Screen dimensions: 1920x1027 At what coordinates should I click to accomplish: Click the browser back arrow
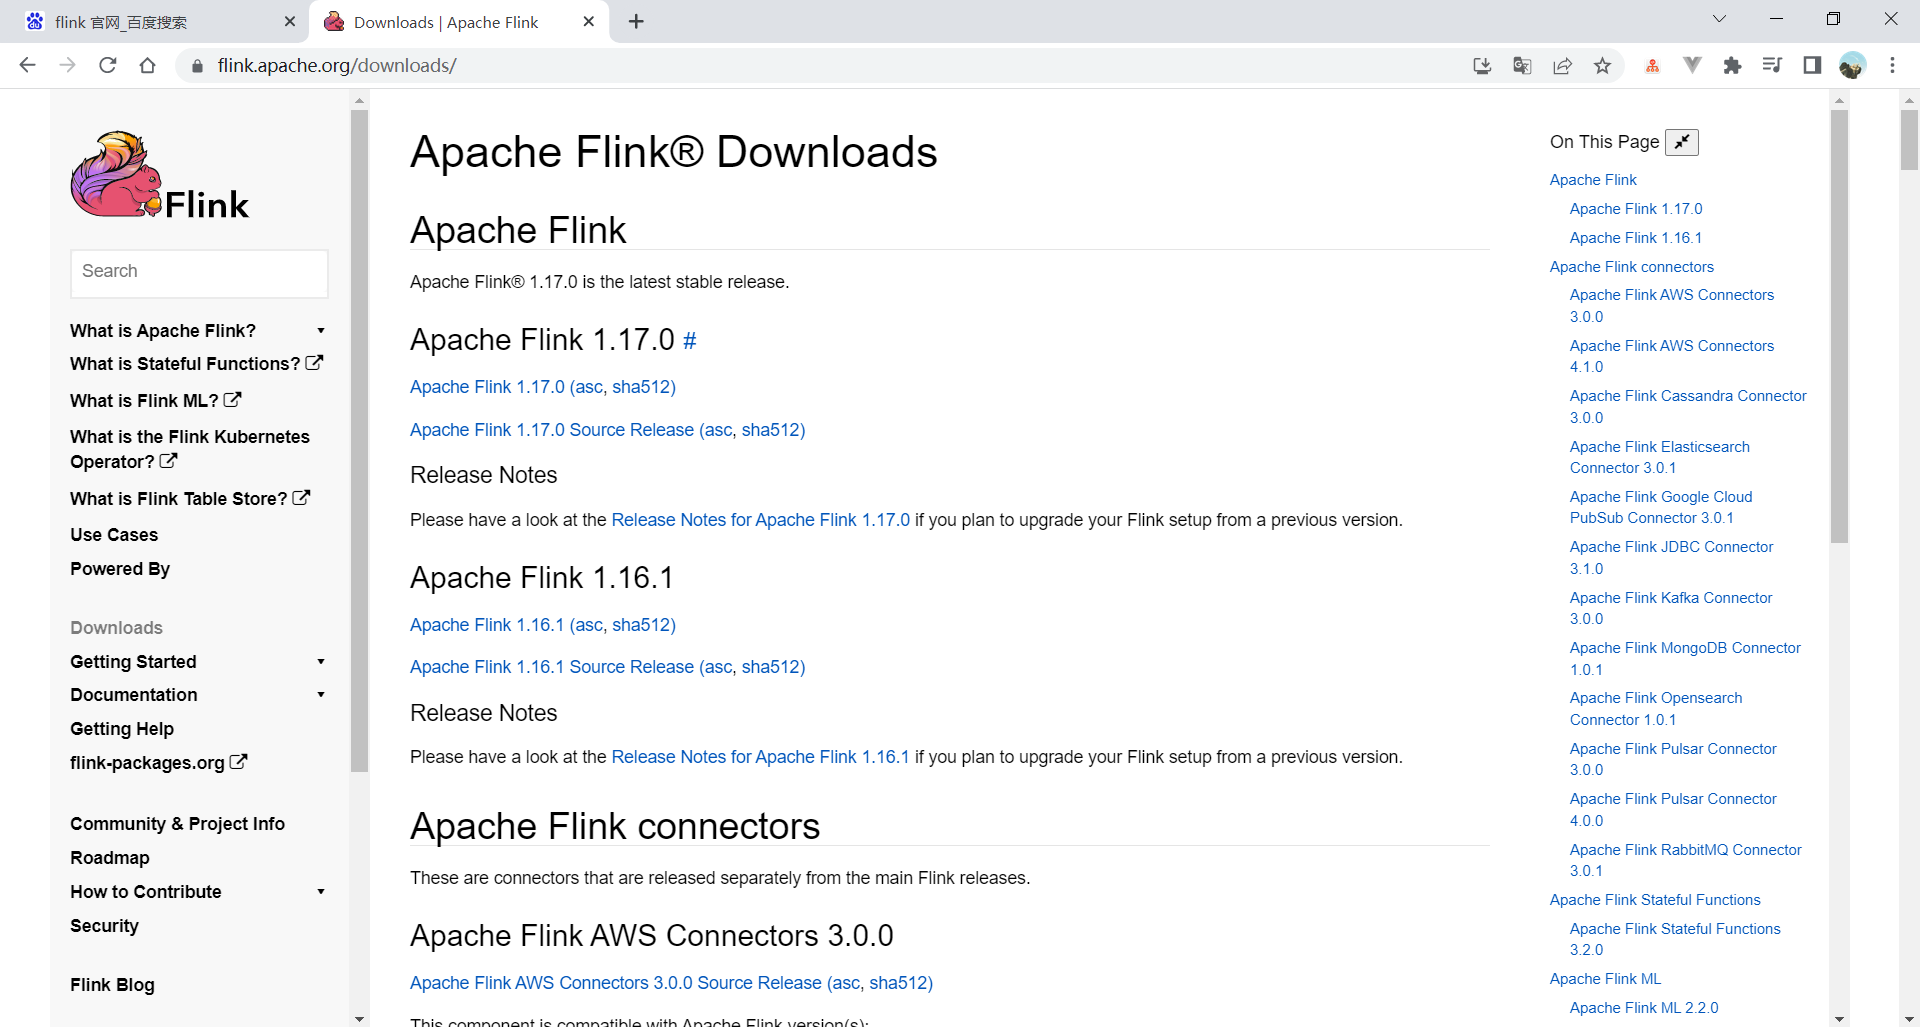(27, 65)
